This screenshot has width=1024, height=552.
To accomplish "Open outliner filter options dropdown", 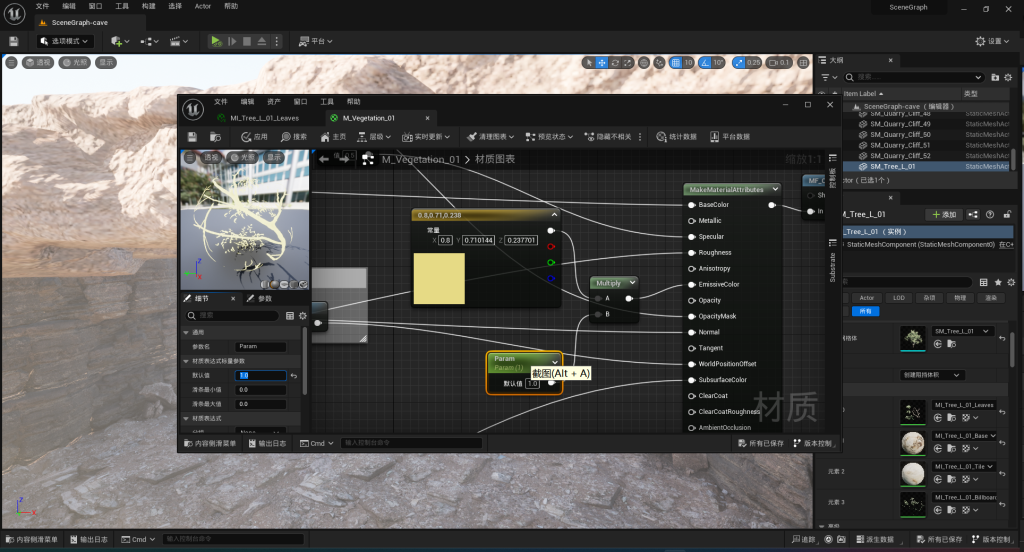I will click(x=829, y=77).
